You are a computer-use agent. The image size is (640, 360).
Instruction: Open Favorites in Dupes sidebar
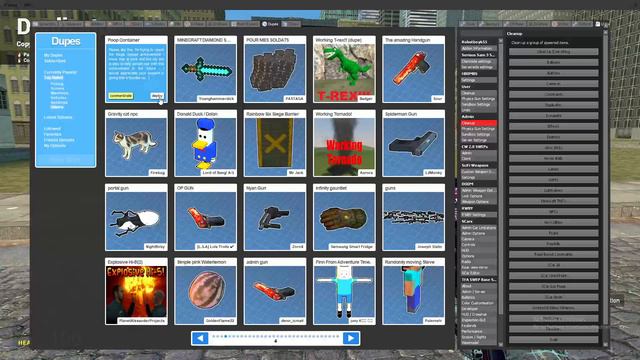point(53,134)
